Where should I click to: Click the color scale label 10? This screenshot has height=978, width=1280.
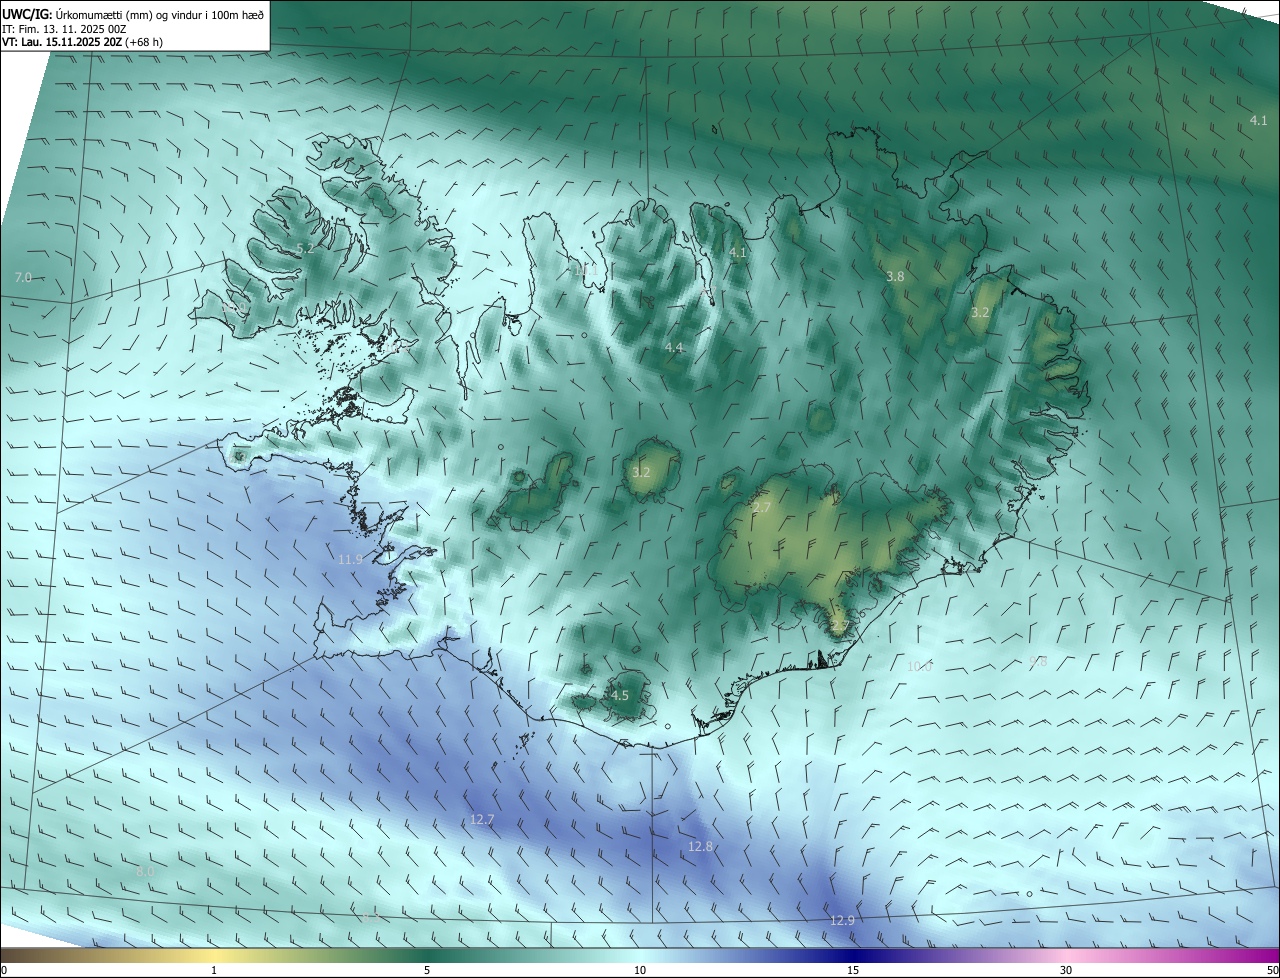pyautogui.click(x=640, y=970)
